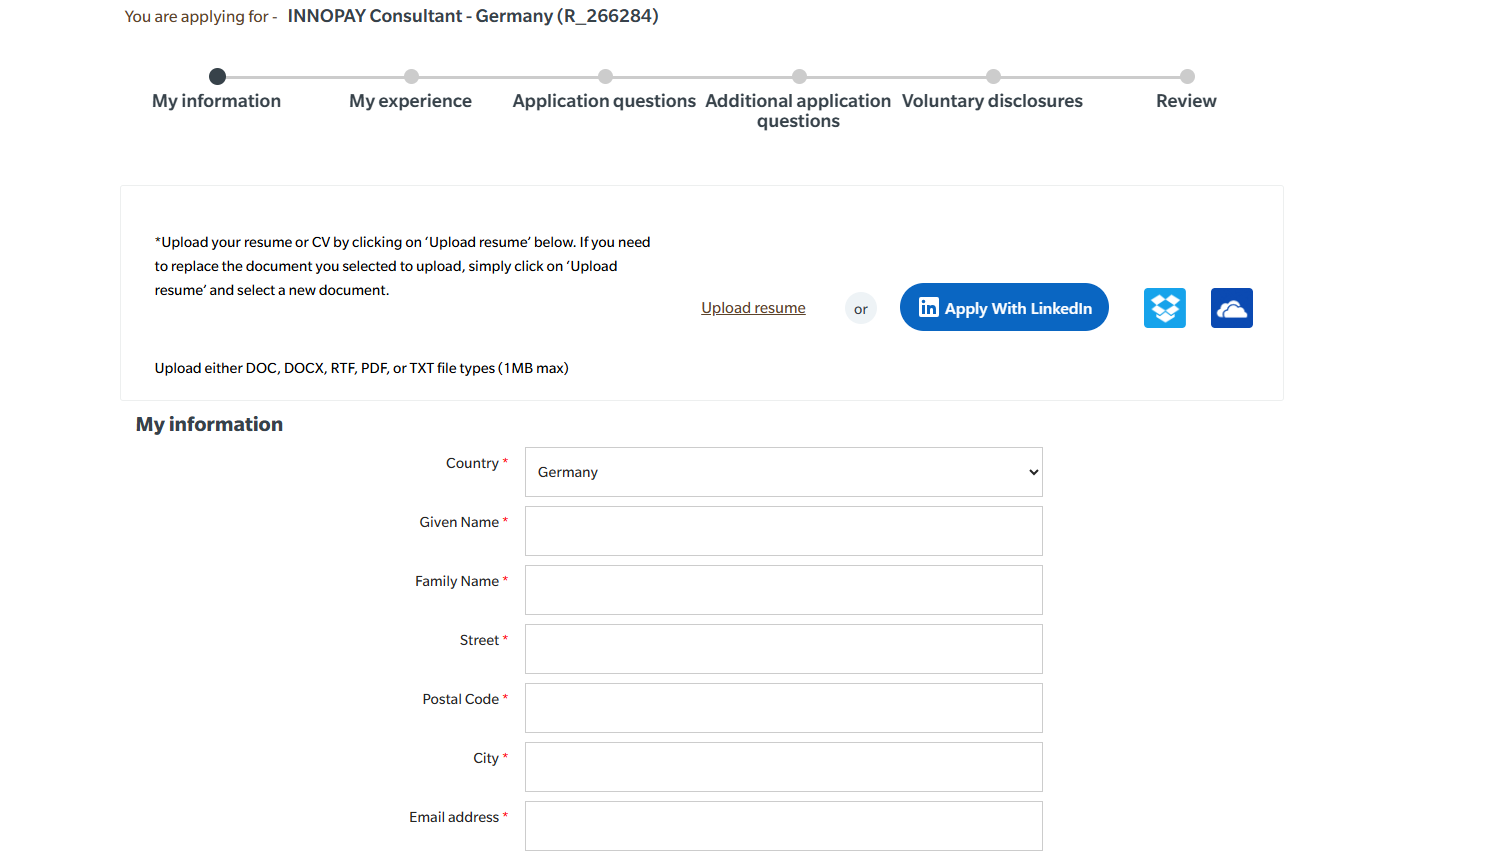Click Apply With LinkedIn button

(1004, 307)
